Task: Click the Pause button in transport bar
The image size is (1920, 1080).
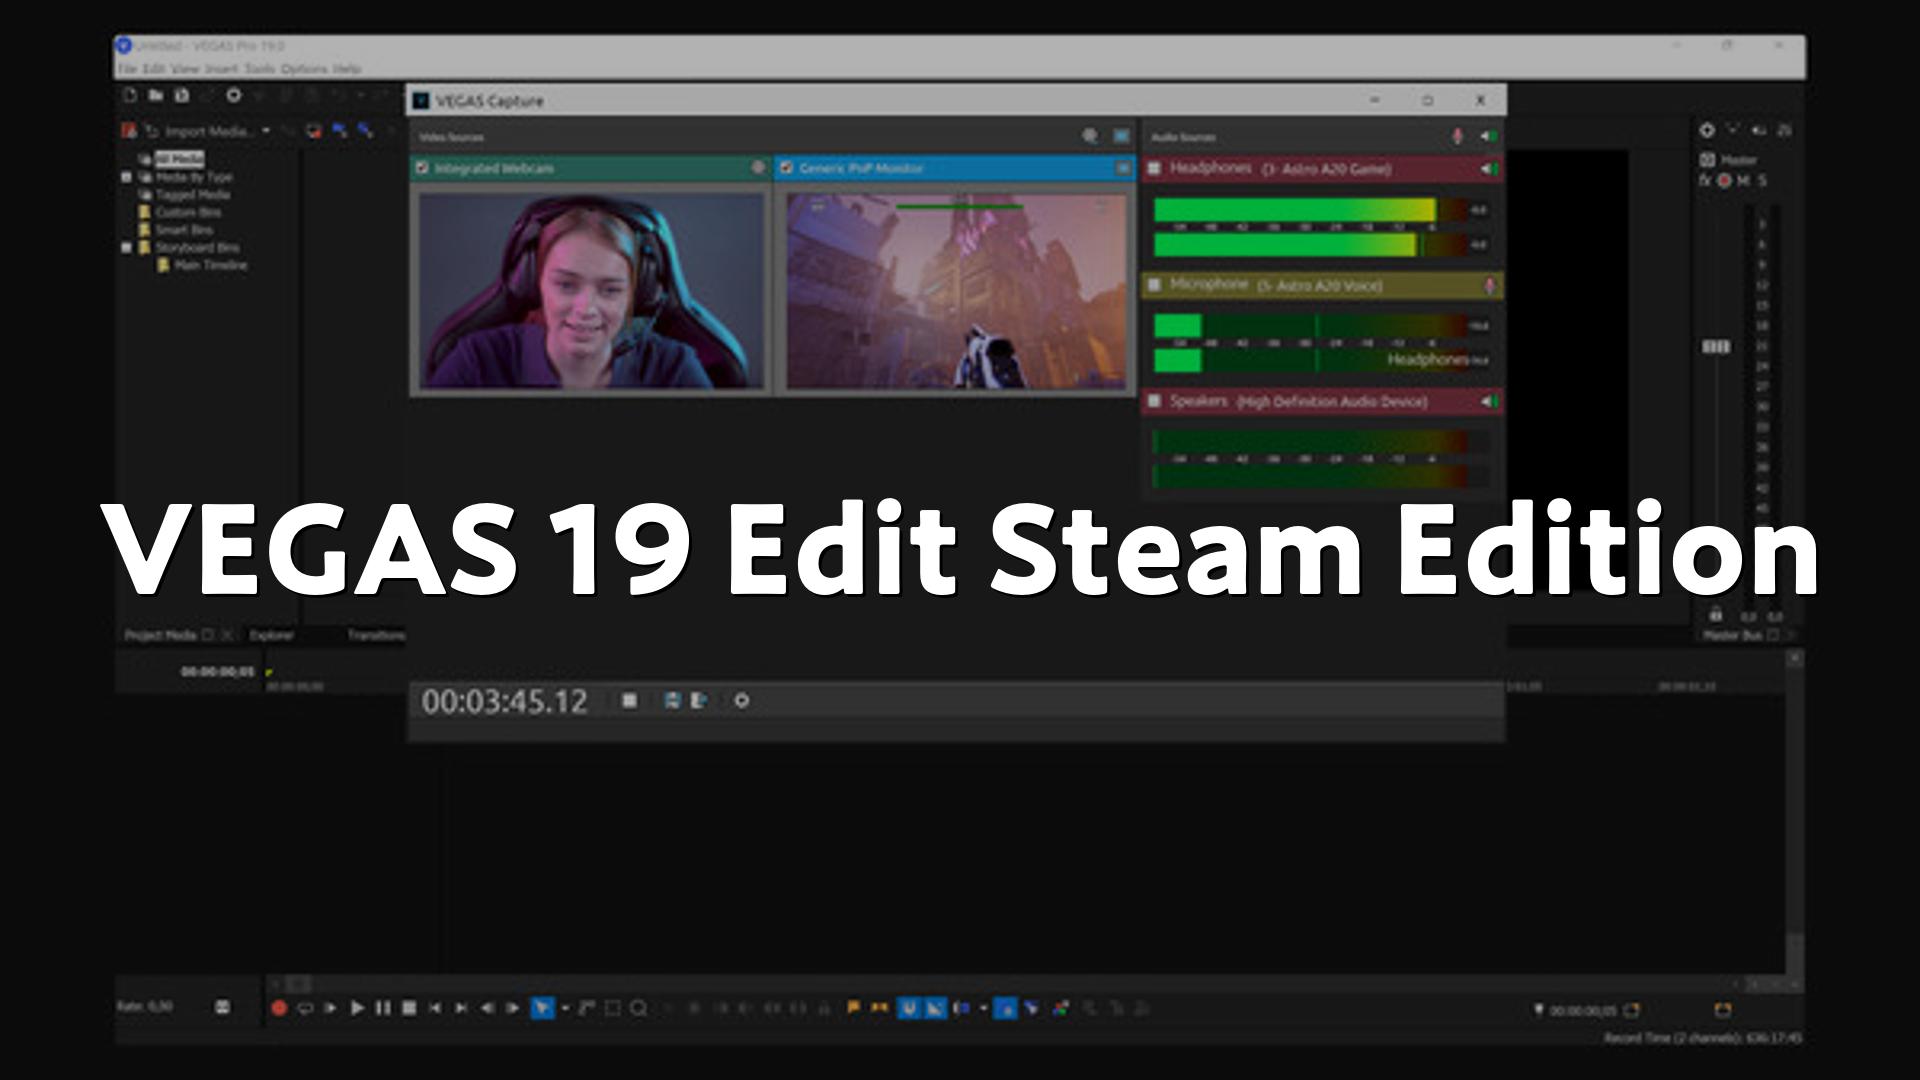Action: click(x=383, y=1008)
